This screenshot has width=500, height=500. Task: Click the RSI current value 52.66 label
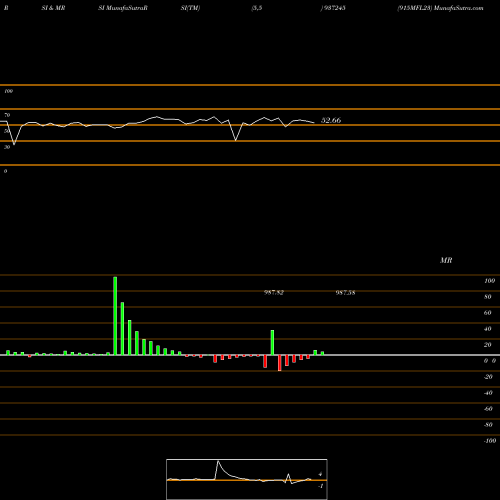[331, 120]
